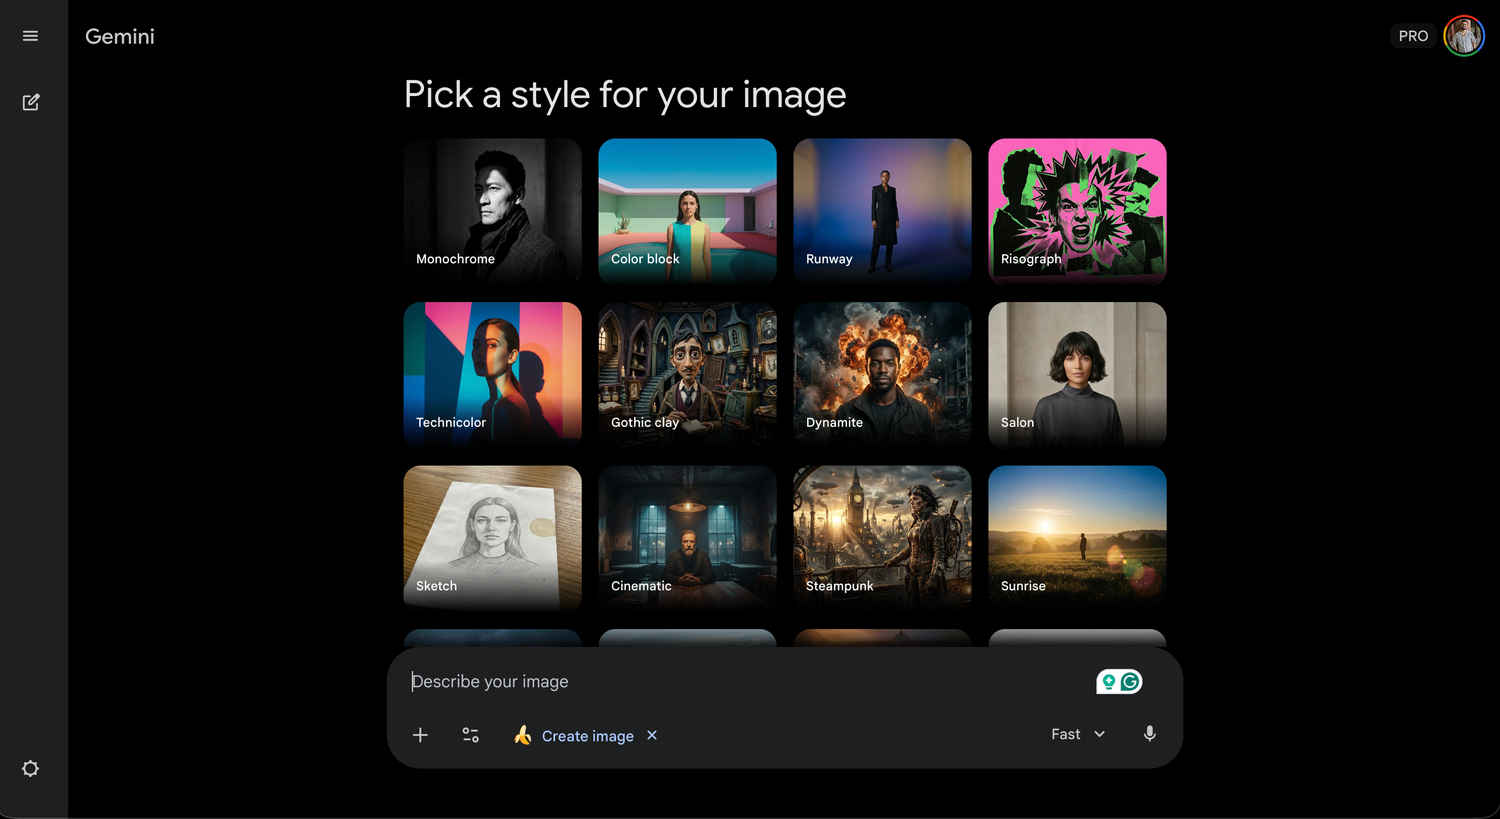Start a new chat with the compose icon
Screen dimensions: 1500x819
tap(30, 102)
